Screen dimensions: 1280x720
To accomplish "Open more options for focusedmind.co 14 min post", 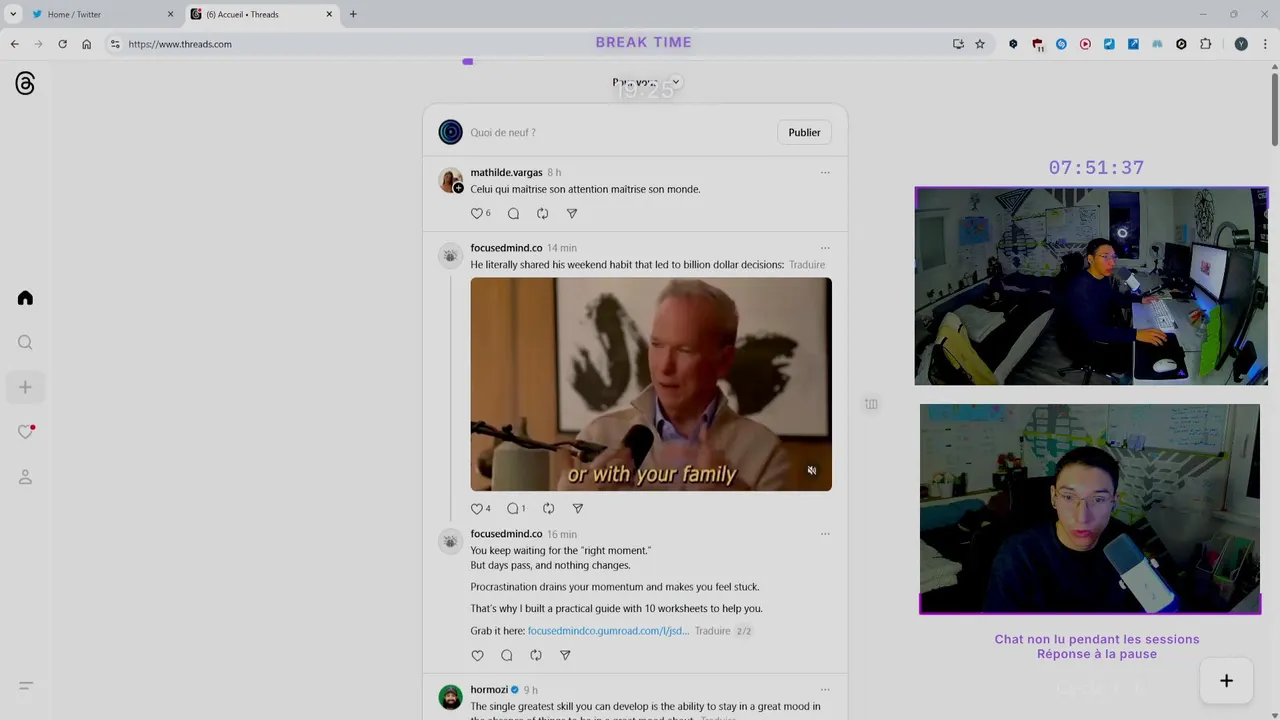I will tap(825, 247).
